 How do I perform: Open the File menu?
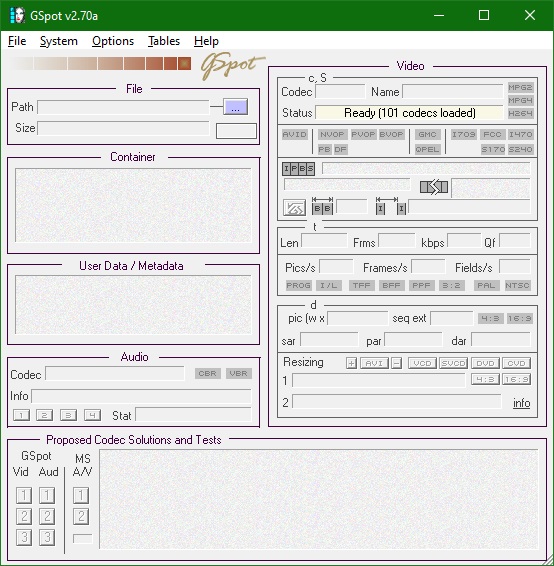pyautogui.click(x=17, y=41)
